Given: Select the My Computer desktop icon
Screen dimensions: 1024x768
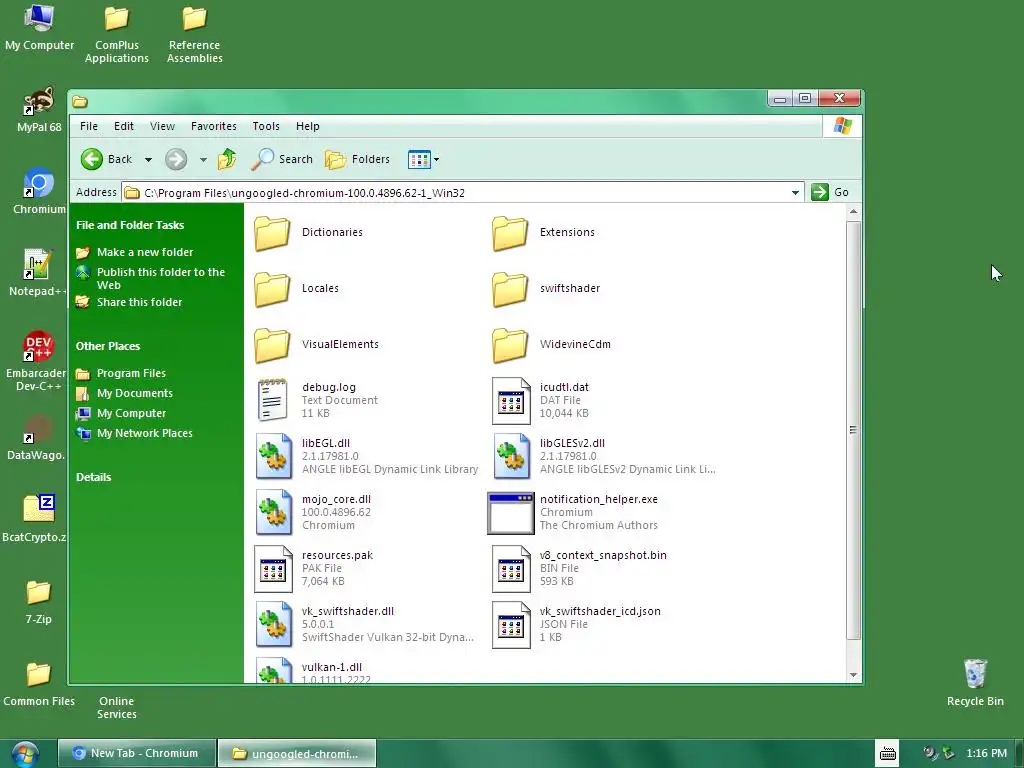Looking at the screenshot, I should tap(39, 27).
